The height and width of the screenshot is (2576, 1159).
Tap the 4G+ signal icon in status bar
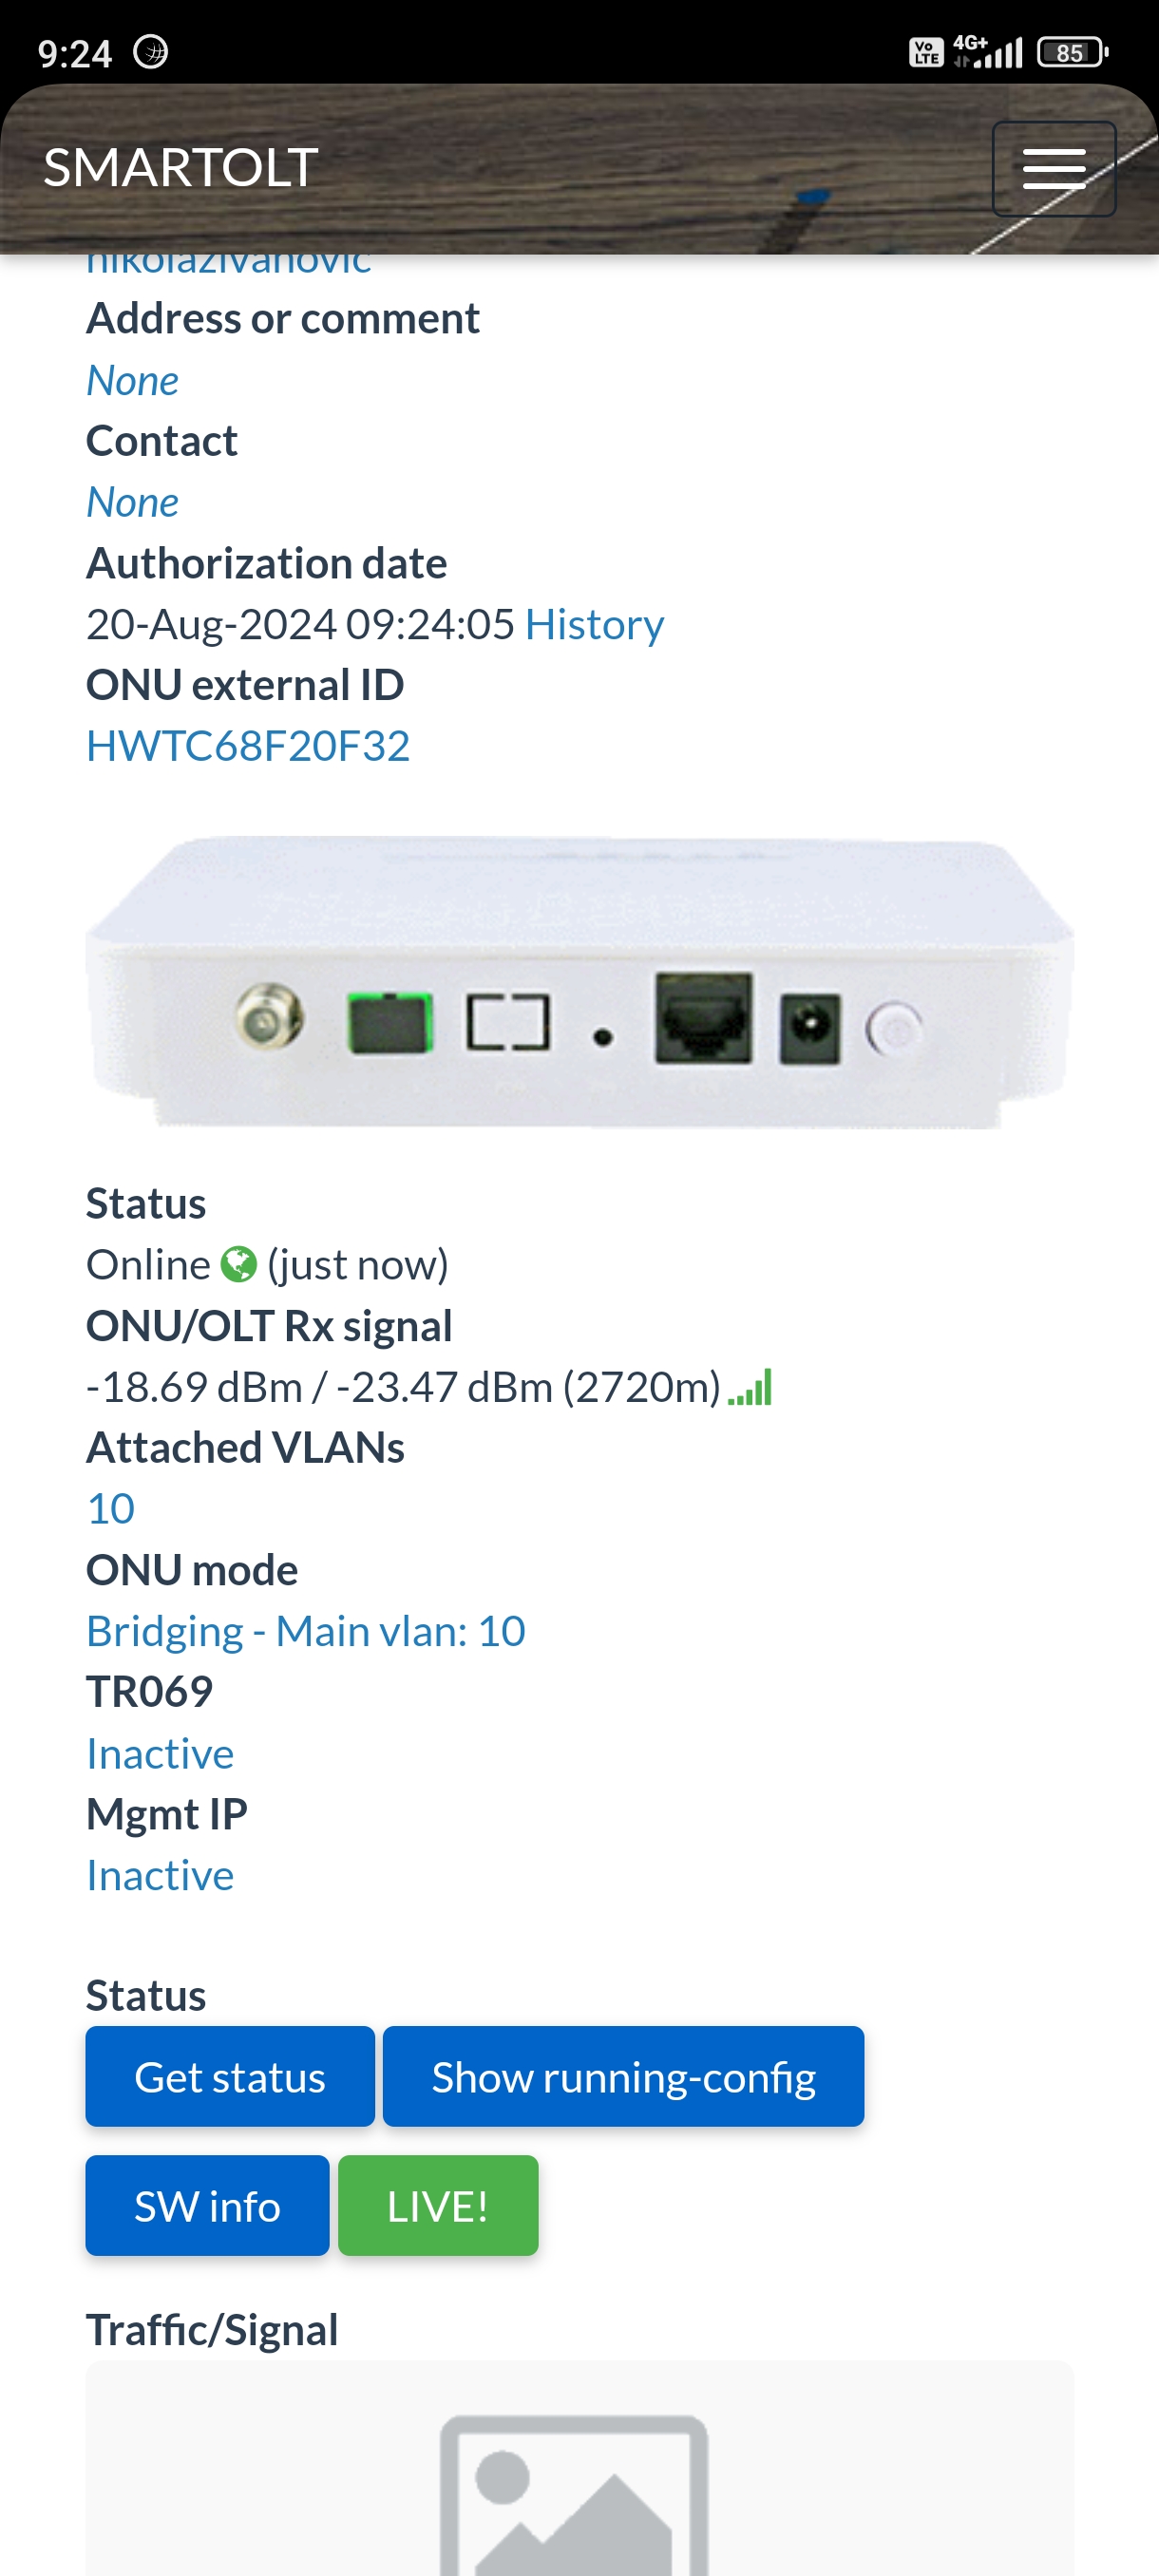coord(987,51)
